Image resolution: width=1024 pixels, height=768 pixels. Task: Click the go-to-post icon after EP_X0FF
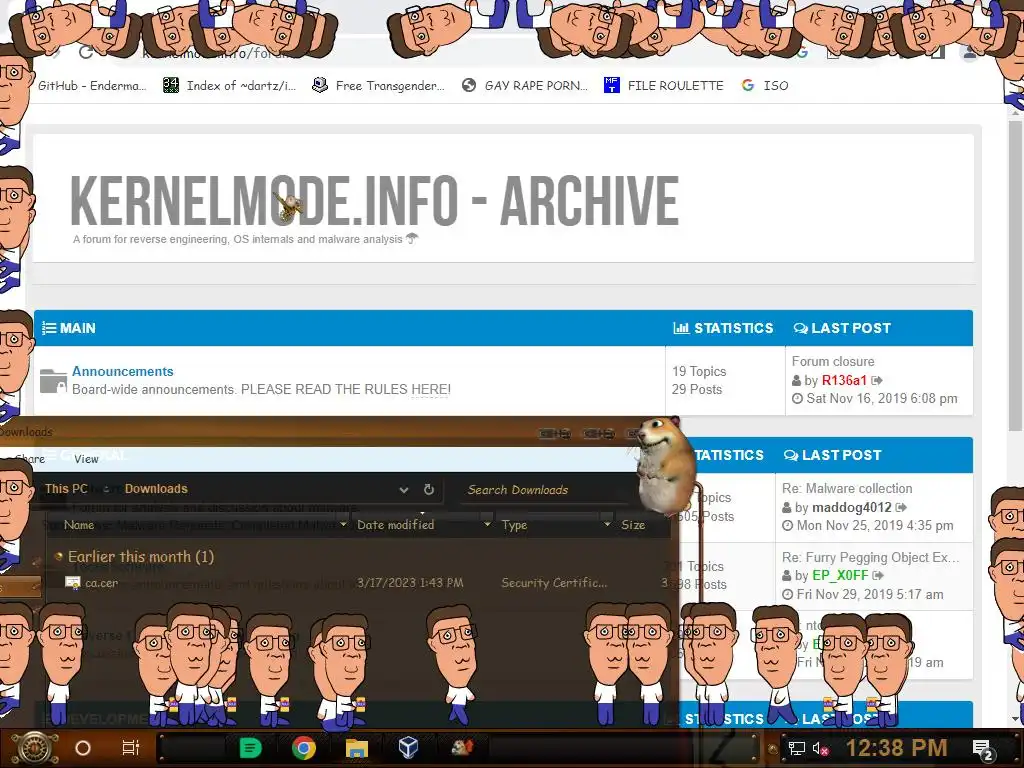[x=878, y=575]
